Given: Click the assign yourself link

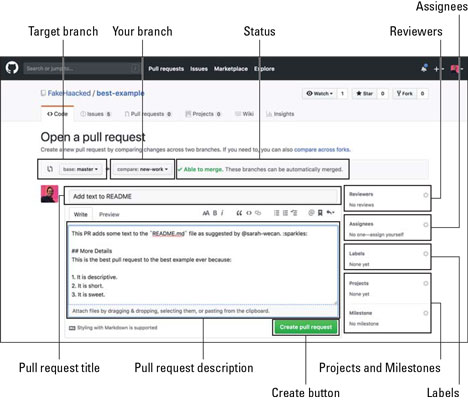Looking at the screenshot, I should (389, 235).
